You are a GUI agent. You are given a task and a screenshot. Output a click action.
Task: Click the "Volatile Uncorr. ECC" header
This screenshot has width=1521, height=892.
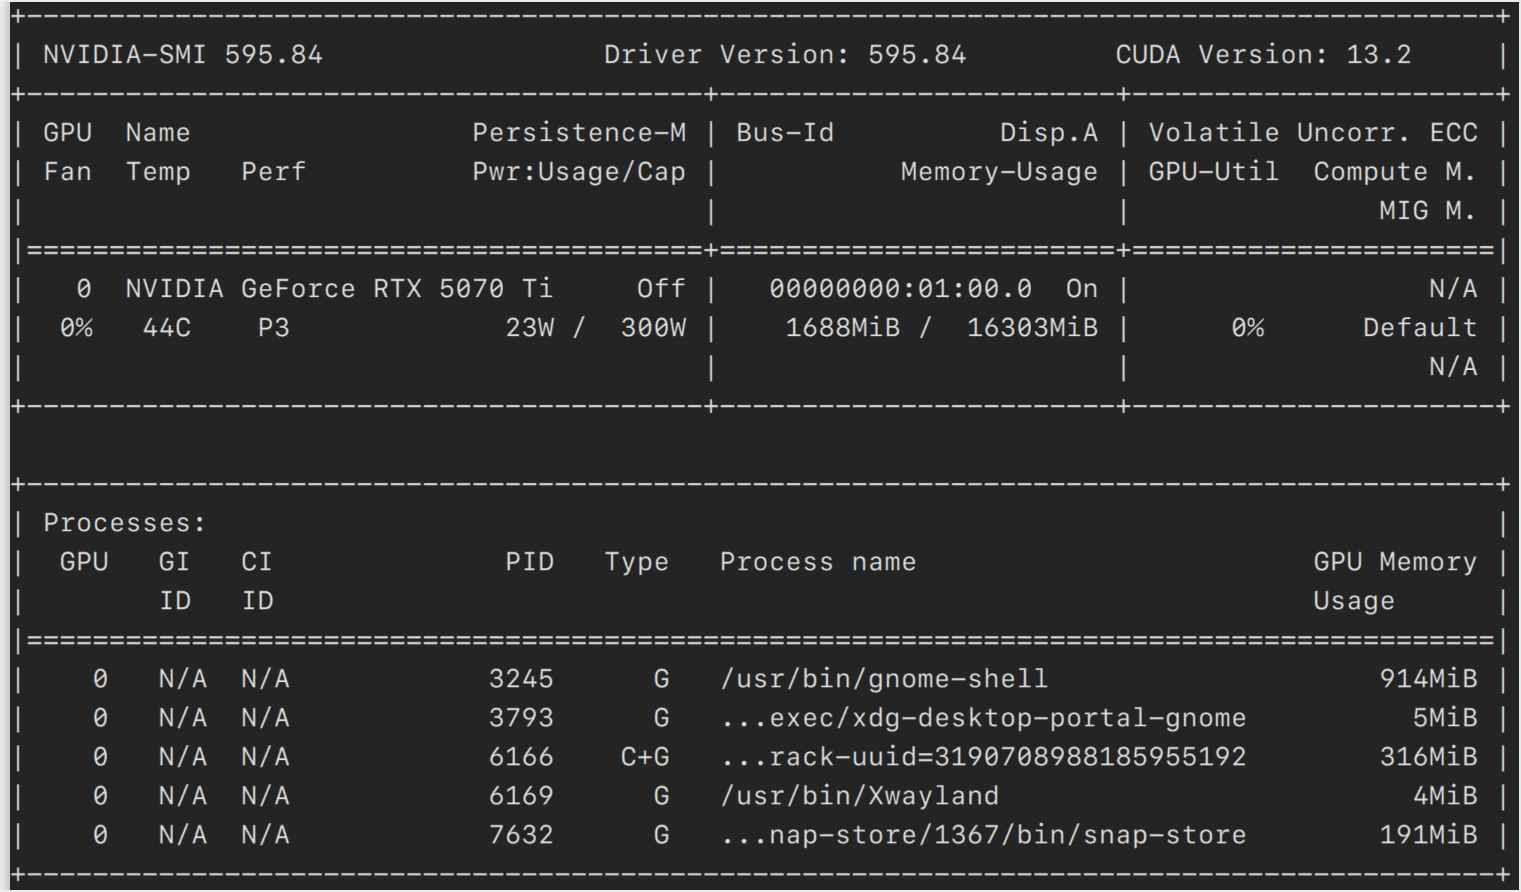[1313, 133]
